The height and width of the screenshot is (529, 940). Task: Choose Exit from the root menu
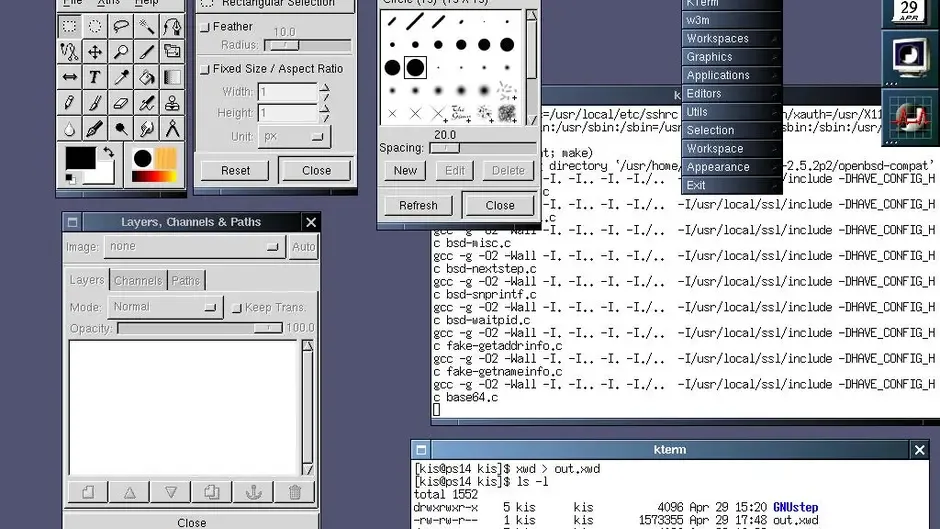pyautogui.click(x=731, y=185)
